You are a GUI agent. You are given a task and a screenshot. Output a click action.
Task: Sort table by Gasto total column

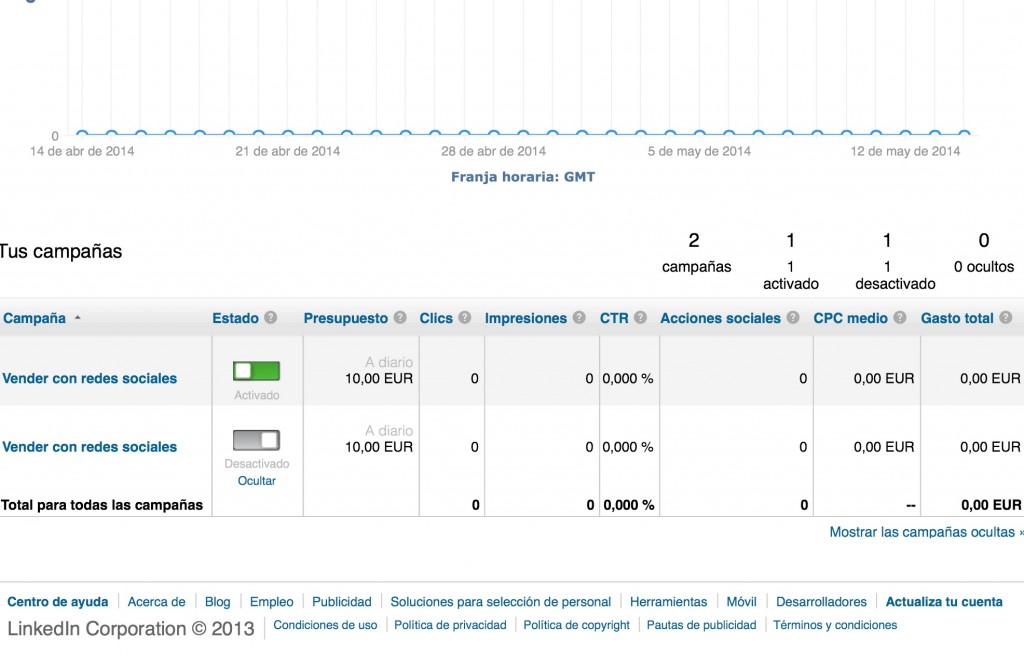pos(957,318)
